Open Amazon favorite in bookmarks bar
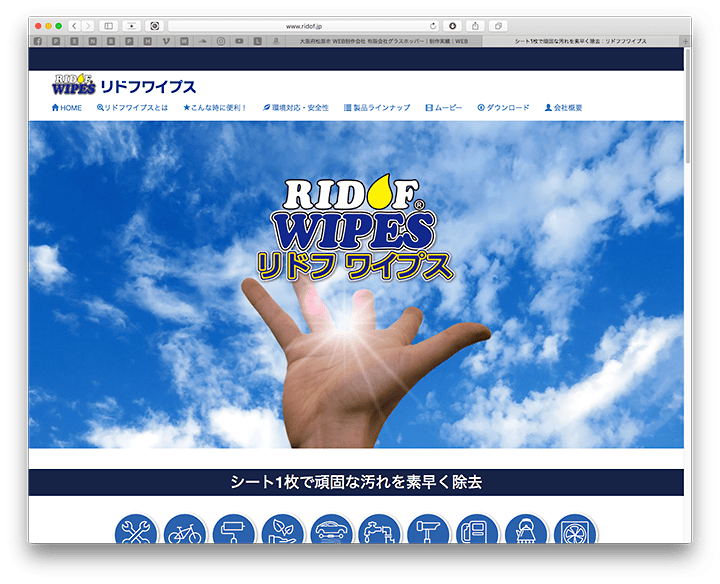 276,41
